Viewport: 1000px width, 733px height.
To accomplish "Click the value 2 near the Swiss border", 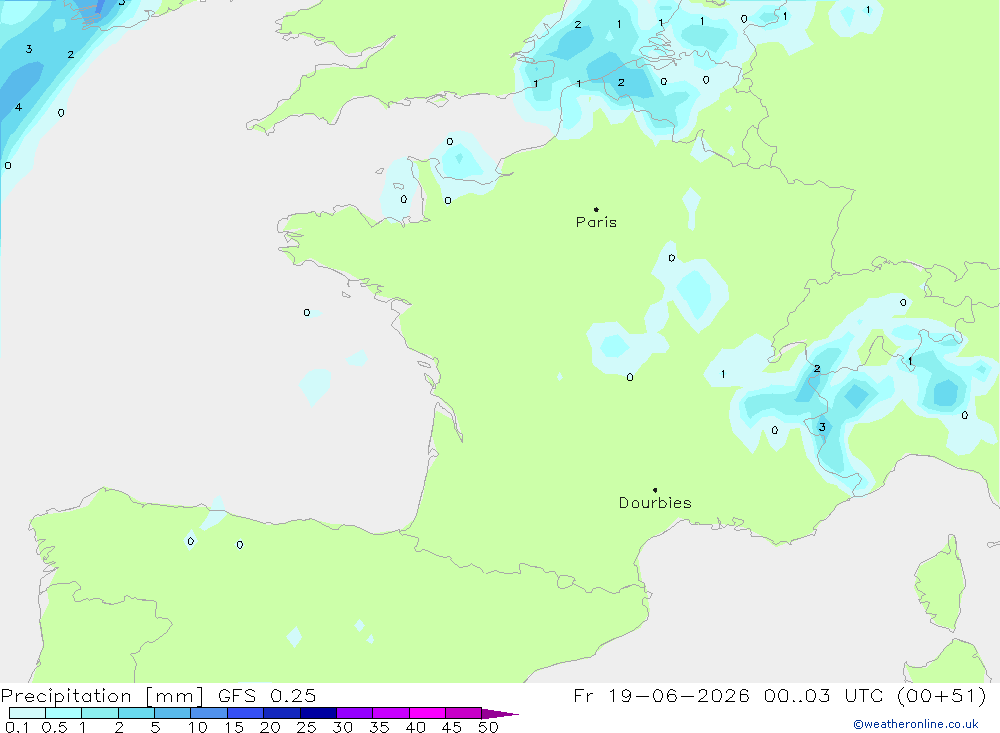I will 817,369.
